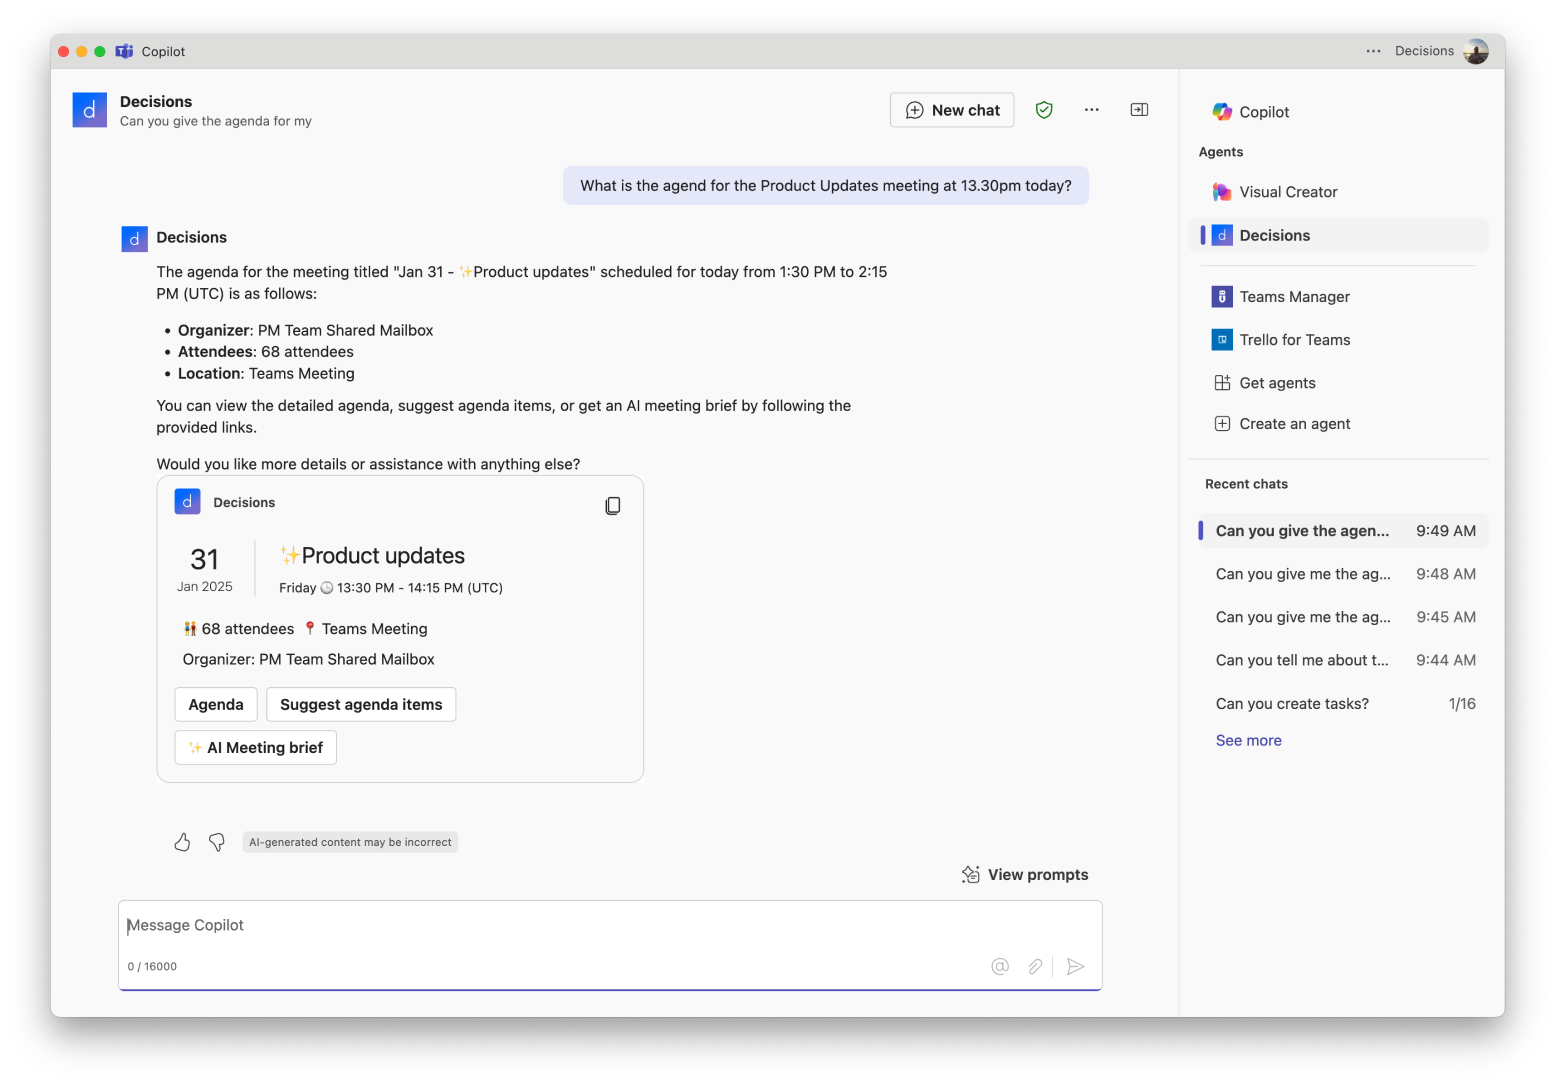Open recent chat from 9:45 AM
This screenshot has height=1084, width=1556.
pyautogui.click(x=1342, y=617)
